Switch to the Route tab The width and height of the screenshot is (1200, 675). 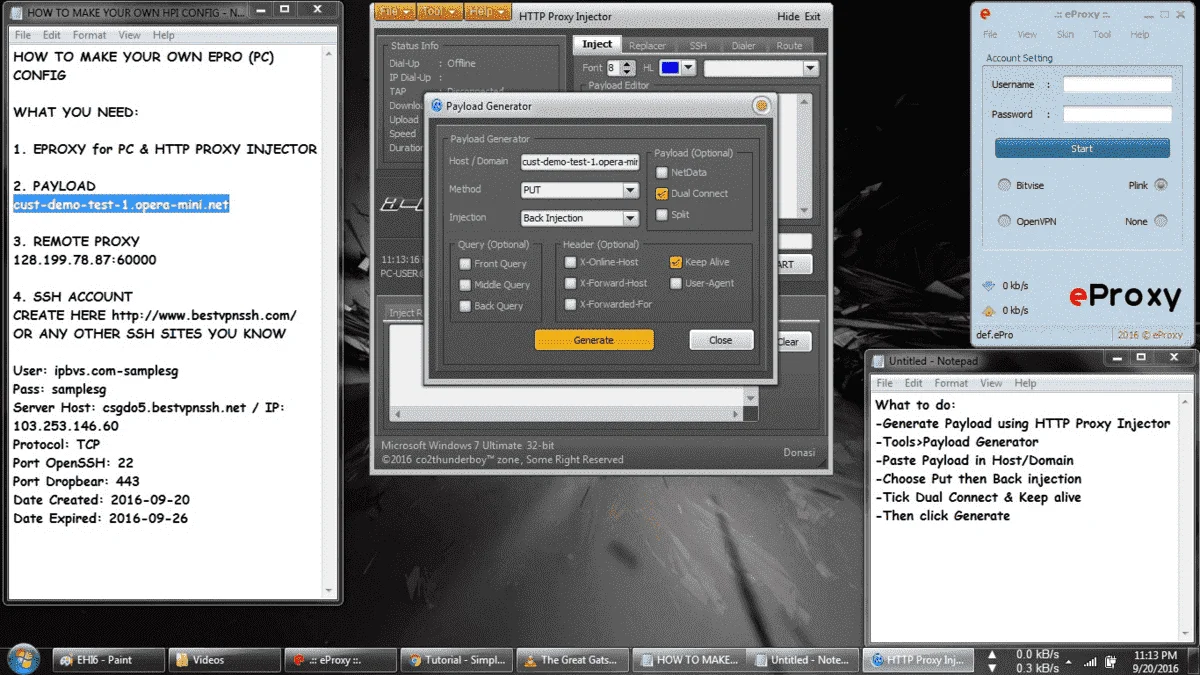(x=789, y=45)
